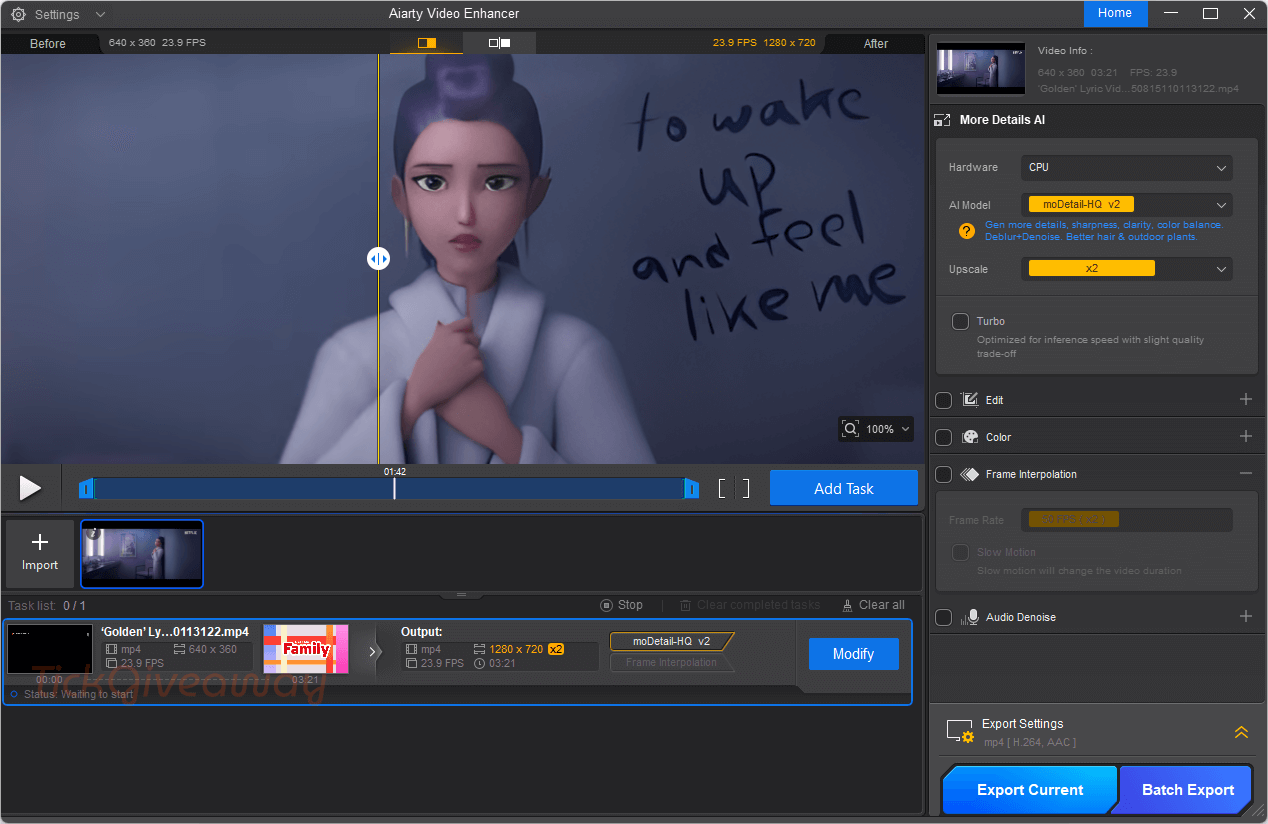Switch to side-by-side compare view
Screen dimensions: 1268x824
(499, 43)
